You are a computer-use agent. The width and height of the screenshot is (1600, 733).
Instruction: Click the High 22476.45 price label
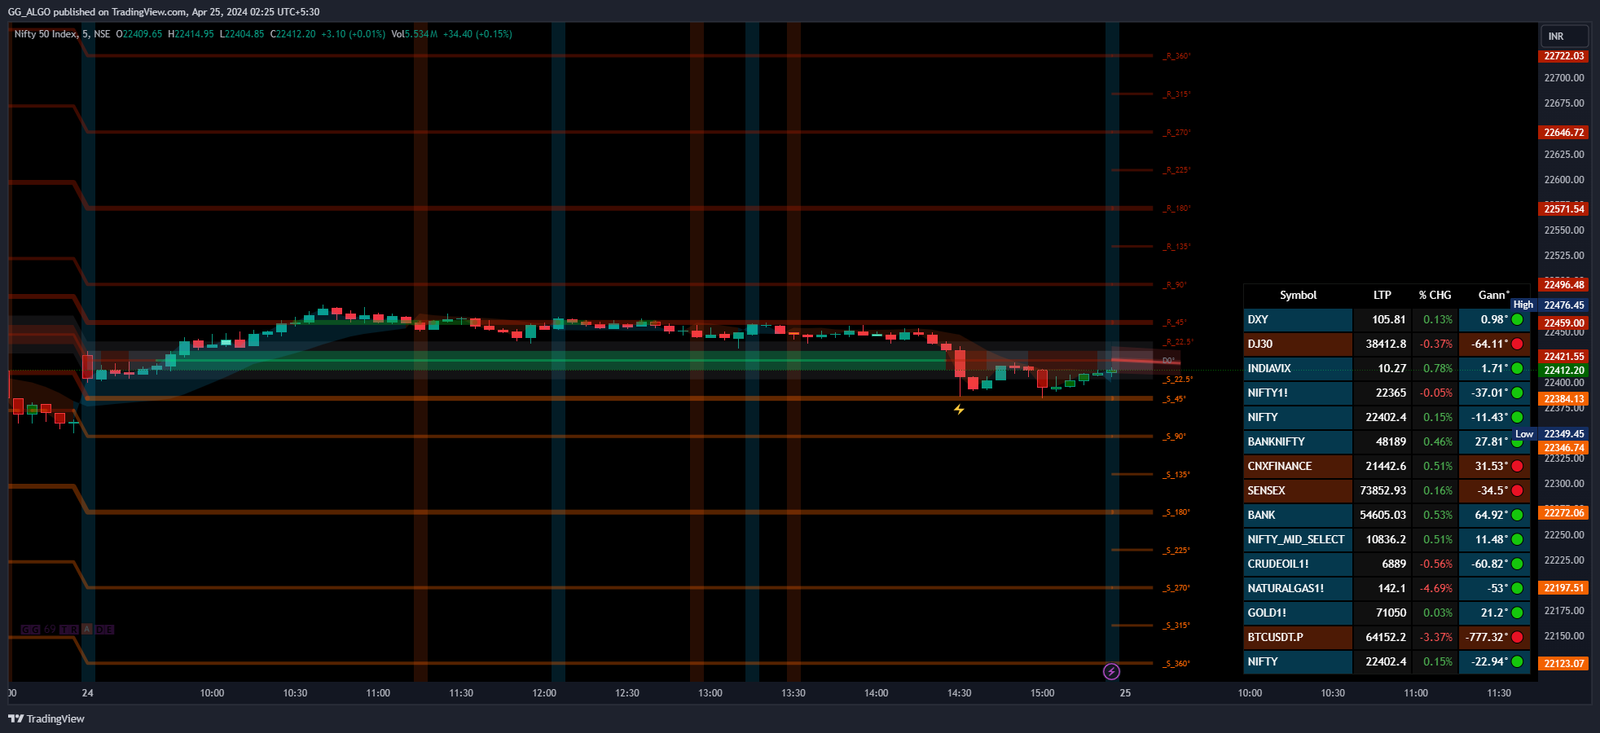pos(1549,305)
